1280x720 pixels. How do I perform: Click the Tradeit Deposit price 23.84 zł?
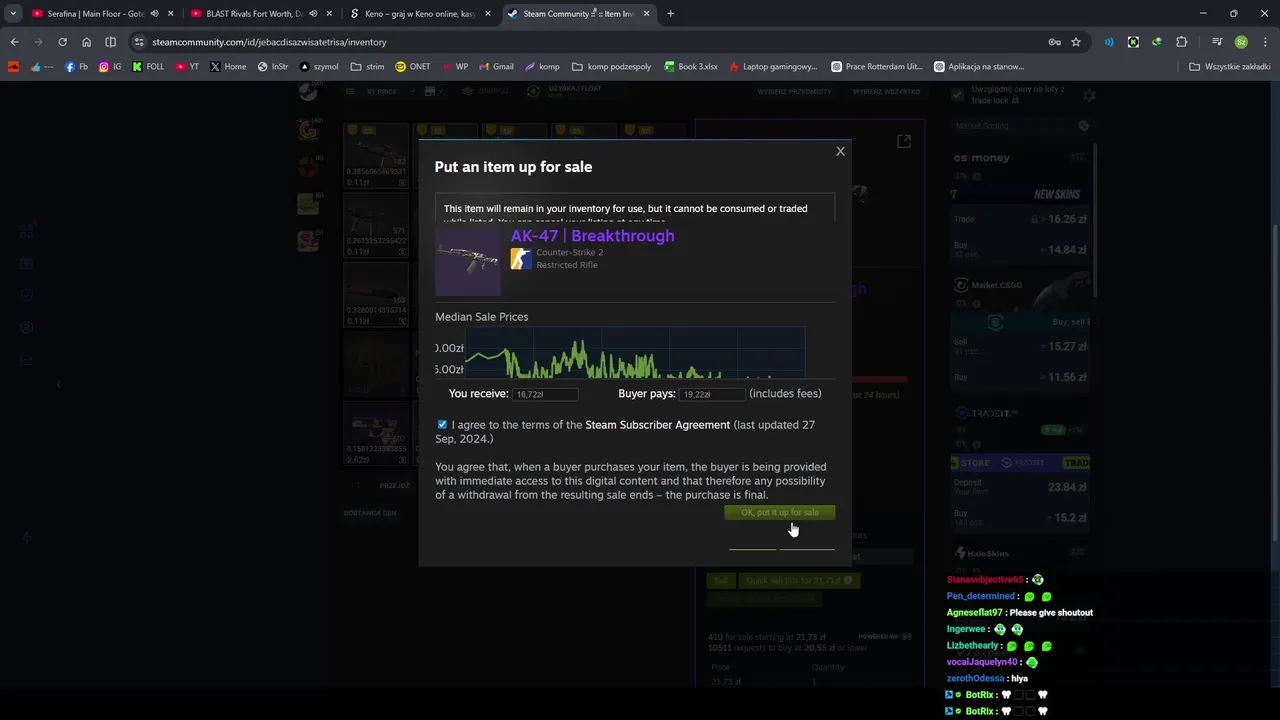[1068, 487]
